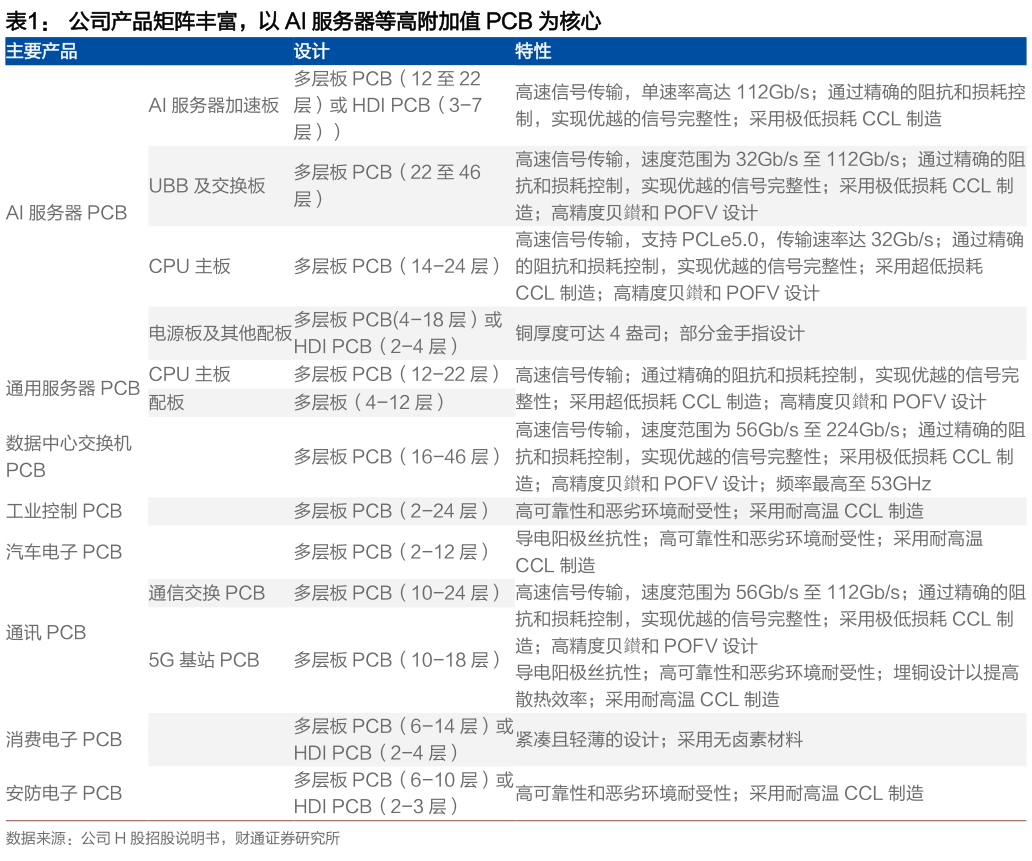Click the 数据中心交换机 PCB row label

point(66,456)
